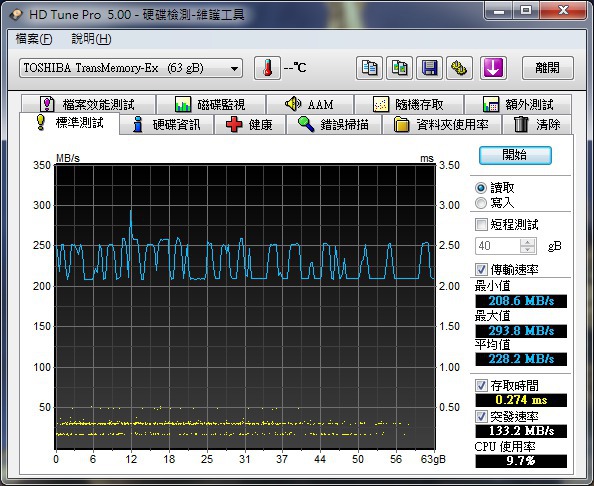The image size is (594, 486).
Task: Increase short stroke size with up arrow
Action: (527, 242)
